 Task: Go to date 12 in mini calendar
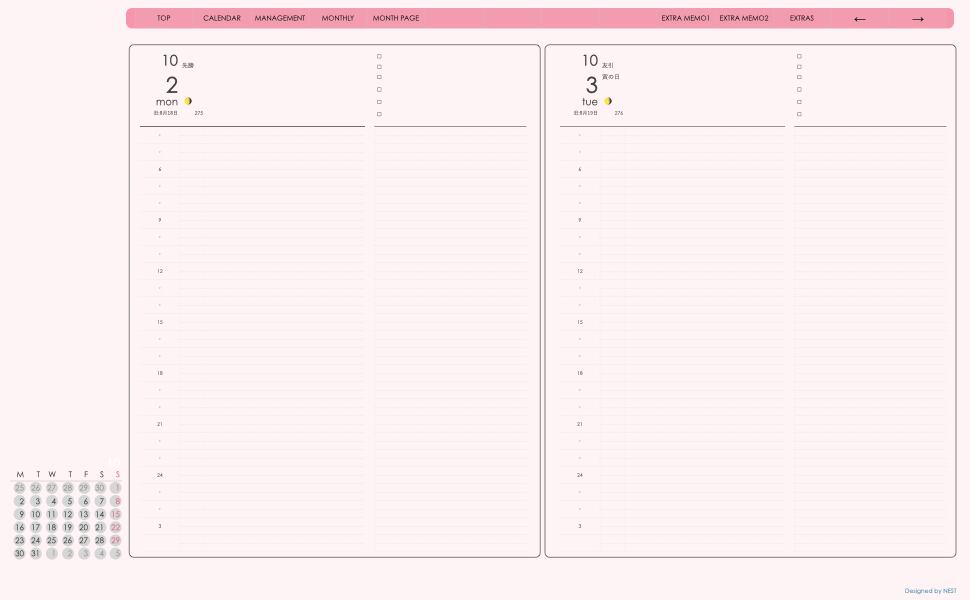(68, 514)
